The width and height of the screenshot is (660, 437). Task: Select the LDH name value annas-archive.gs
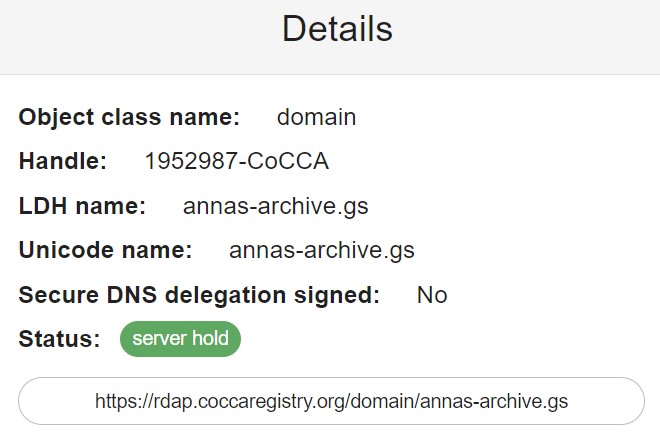[275, 207]
